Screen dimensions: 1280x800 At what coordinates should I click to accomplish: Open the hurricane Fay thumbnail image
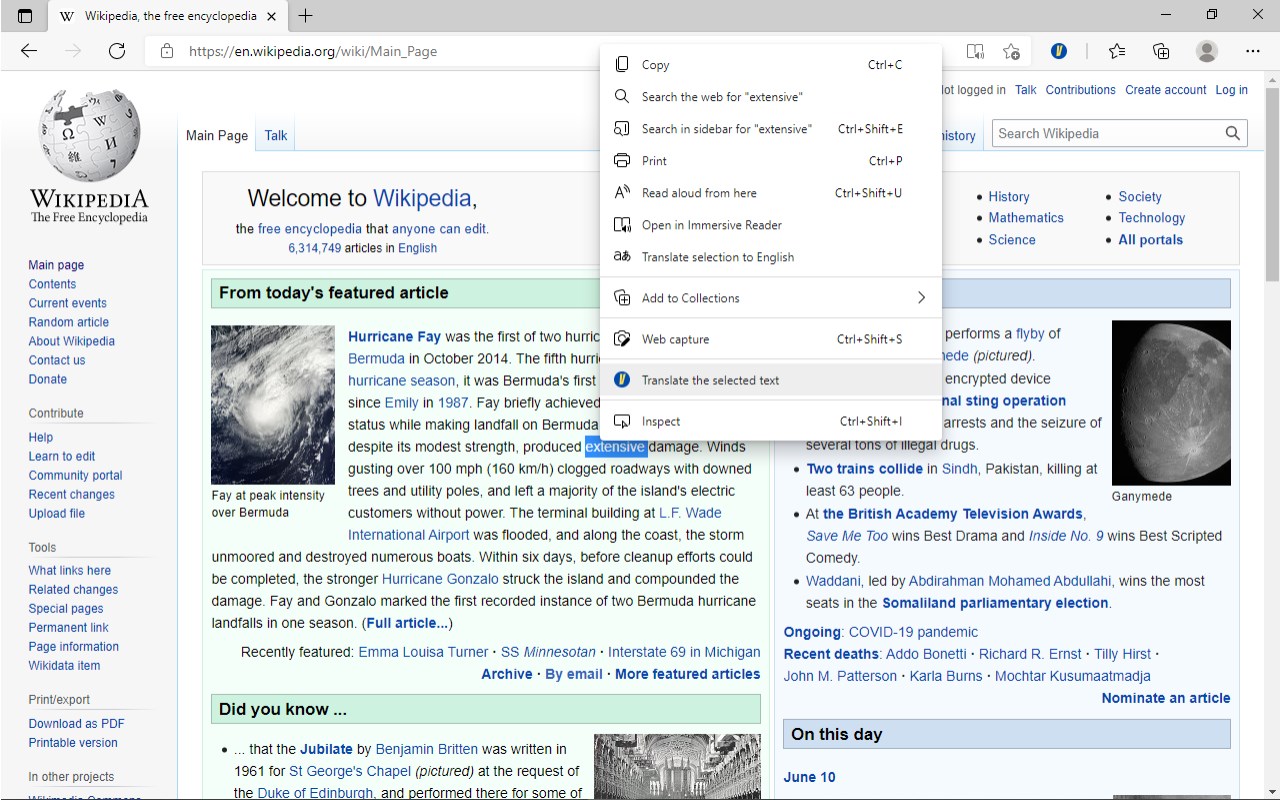273,405
